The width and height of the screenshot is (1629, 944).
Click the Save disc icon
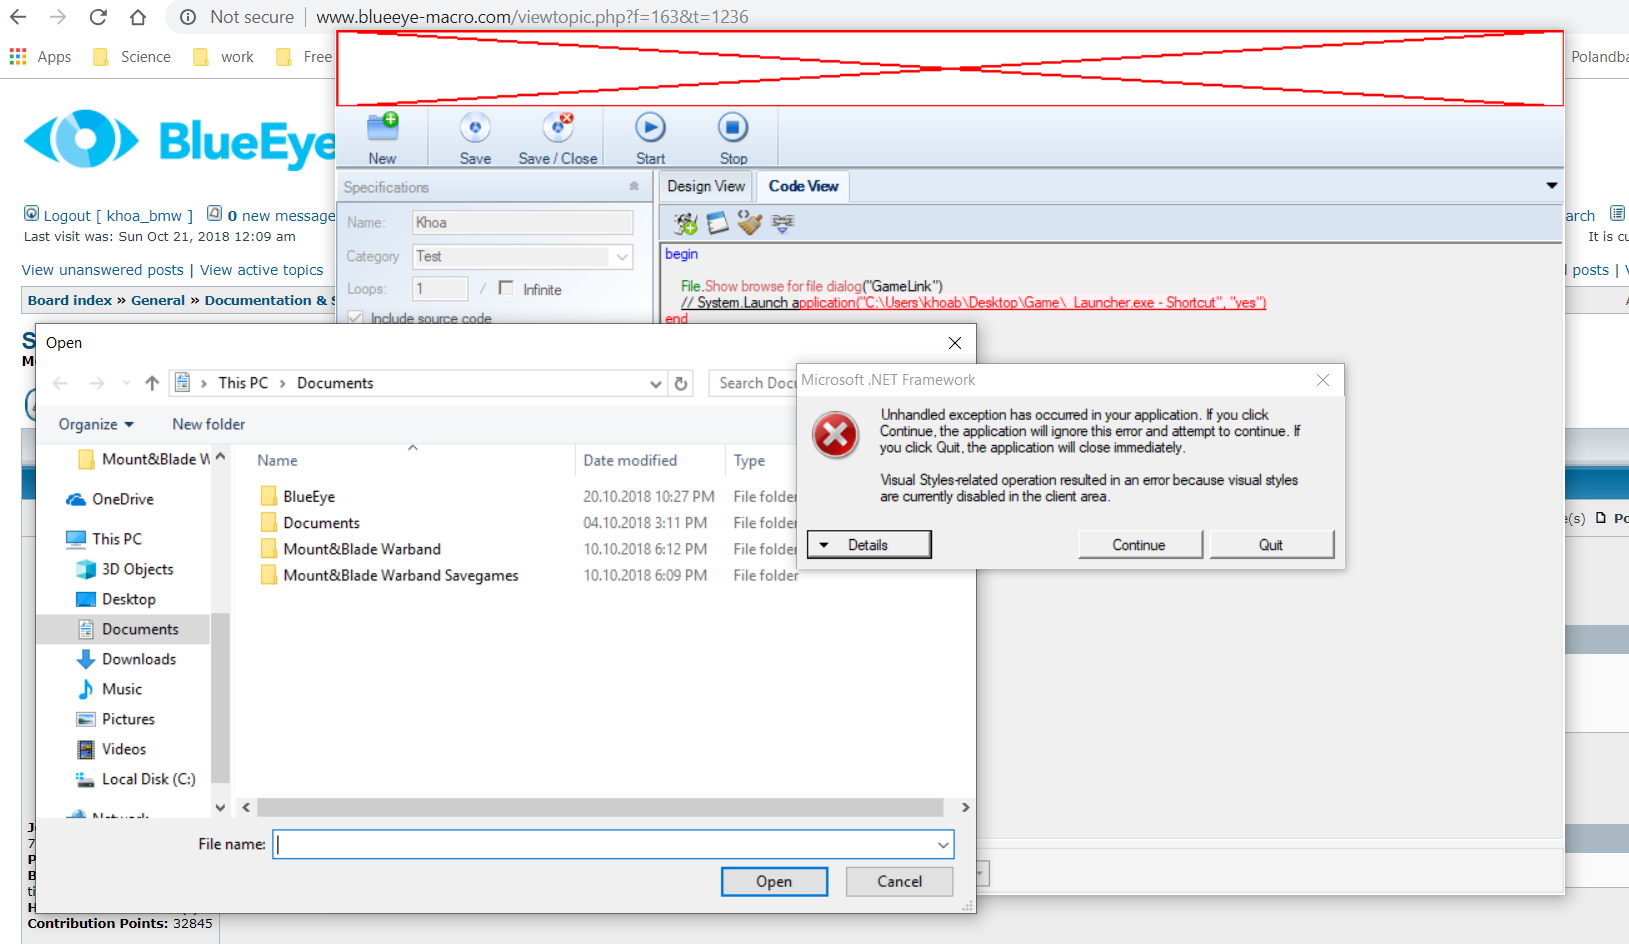(475, 128)
